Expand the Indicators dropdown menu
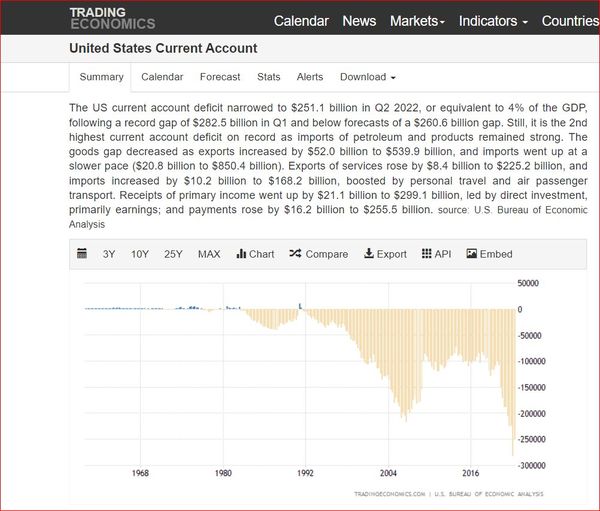600x511 pixels. pyautogui.click(x=493, y=21)
